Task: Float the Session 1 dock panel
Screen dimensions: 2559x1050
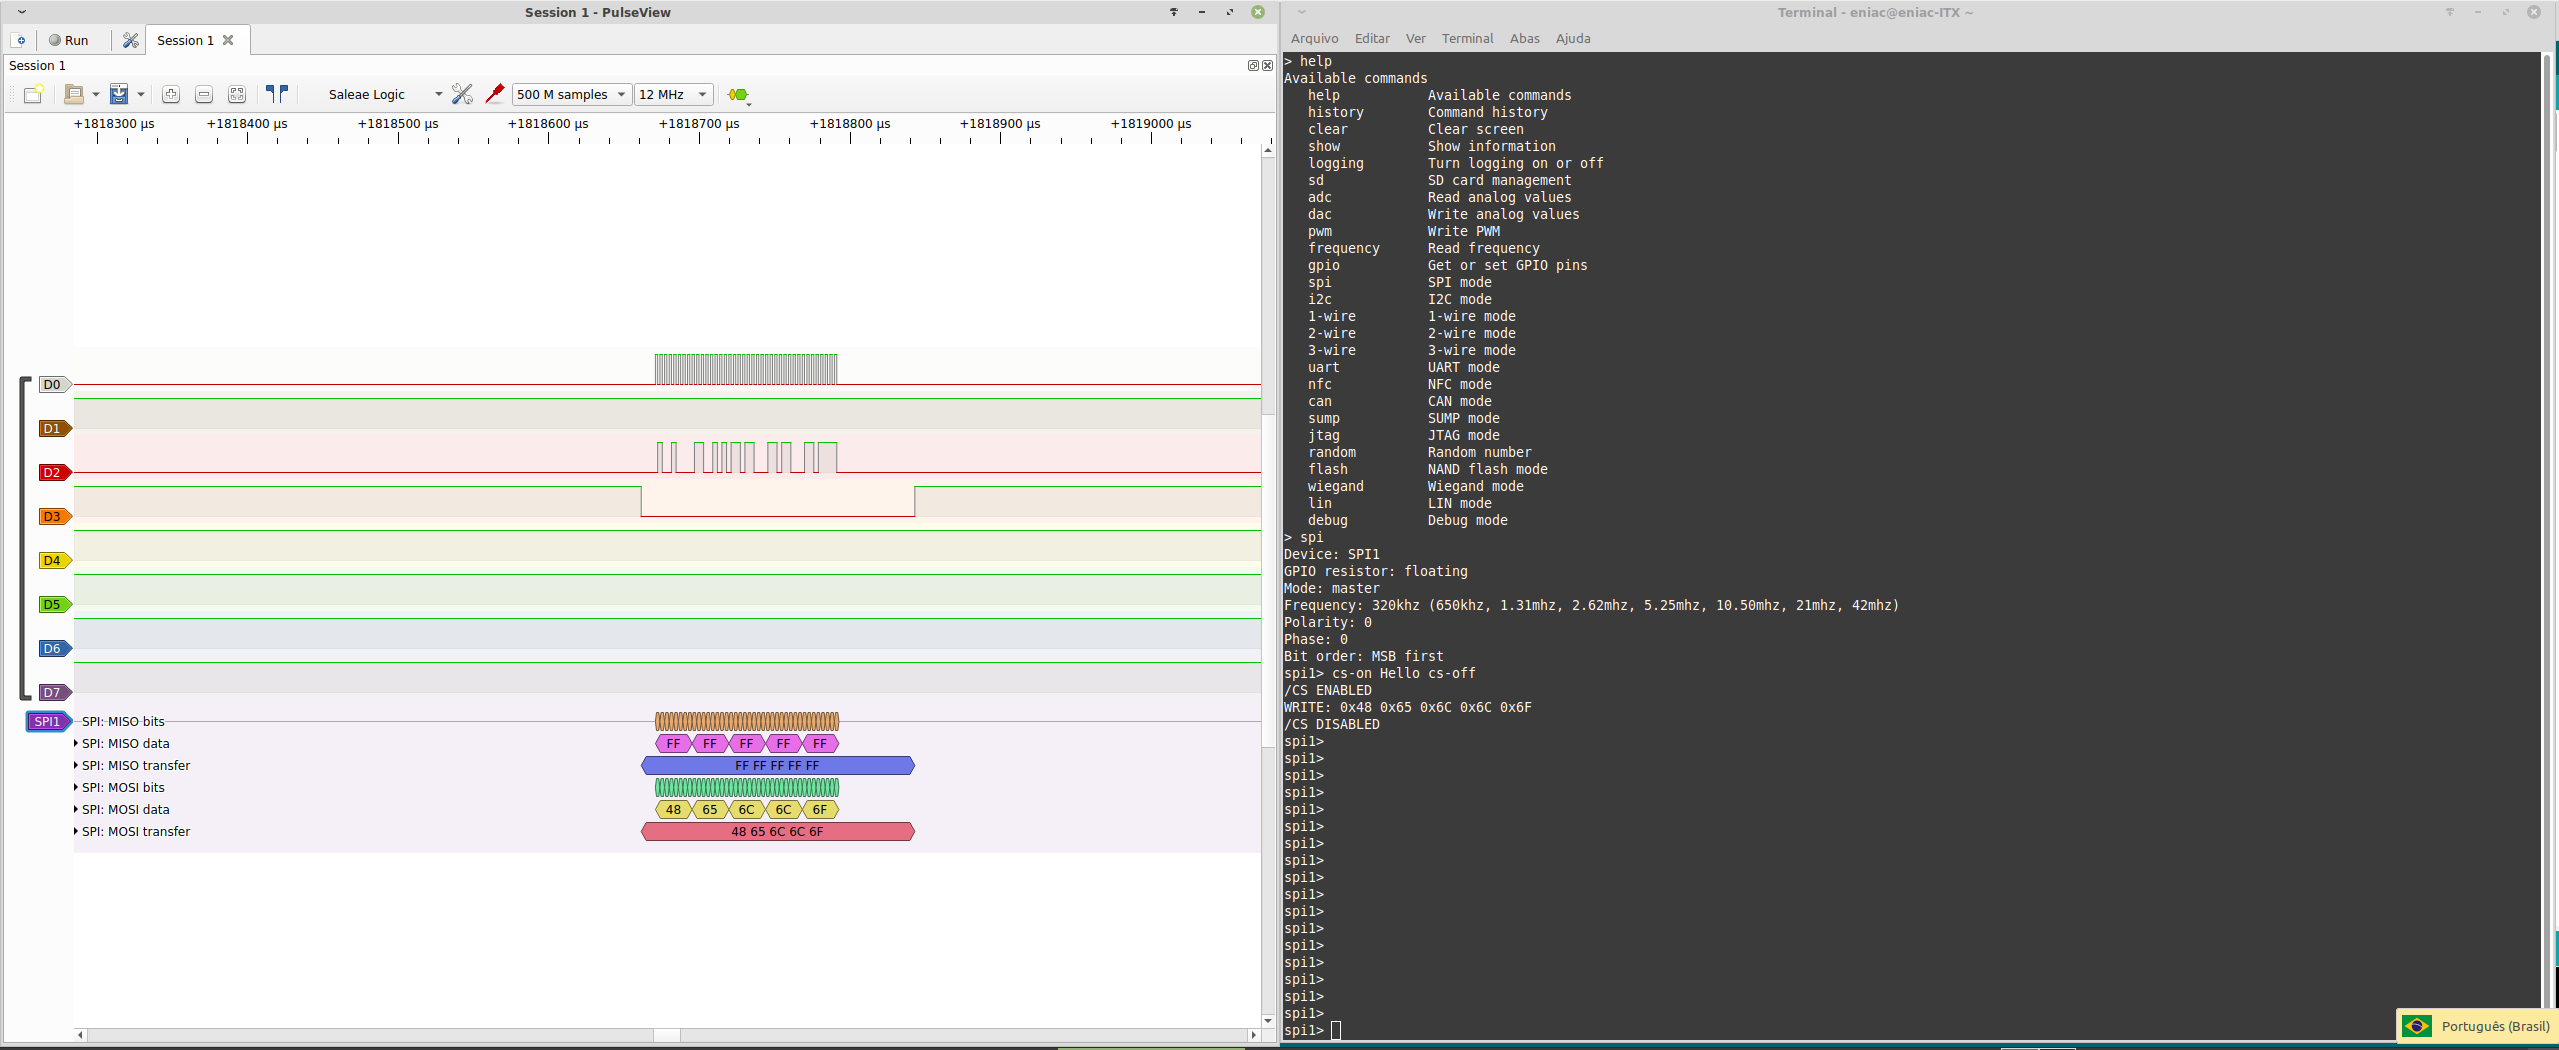Action: coord(1253,65)
